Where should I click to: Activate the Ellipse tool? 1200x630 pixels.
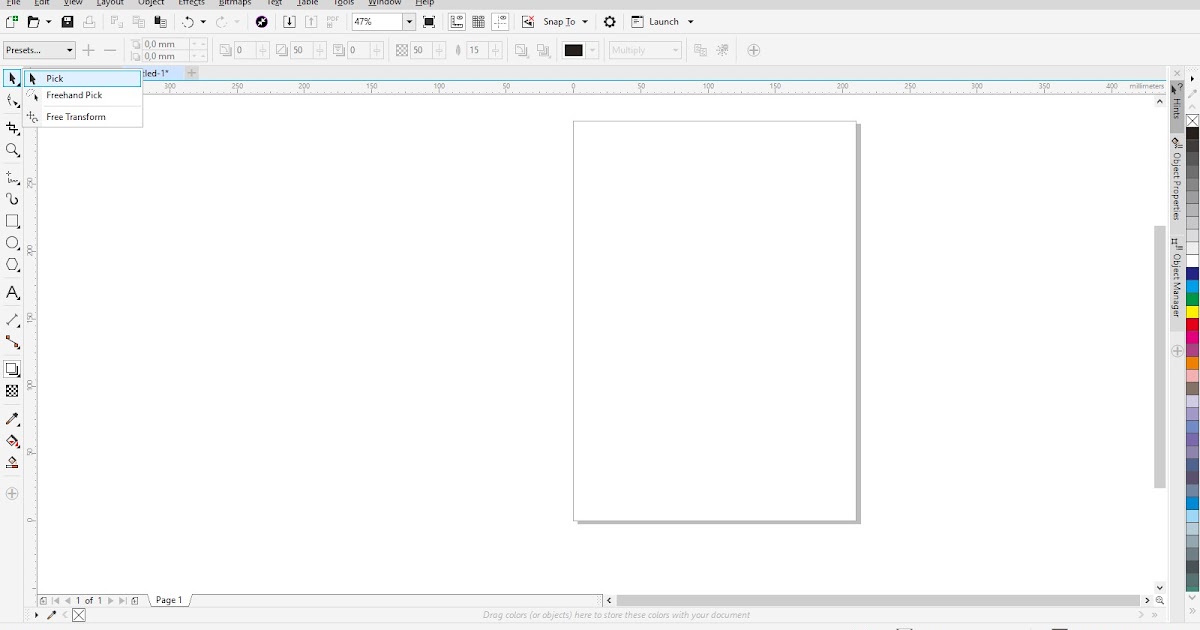tap(13, 243)
